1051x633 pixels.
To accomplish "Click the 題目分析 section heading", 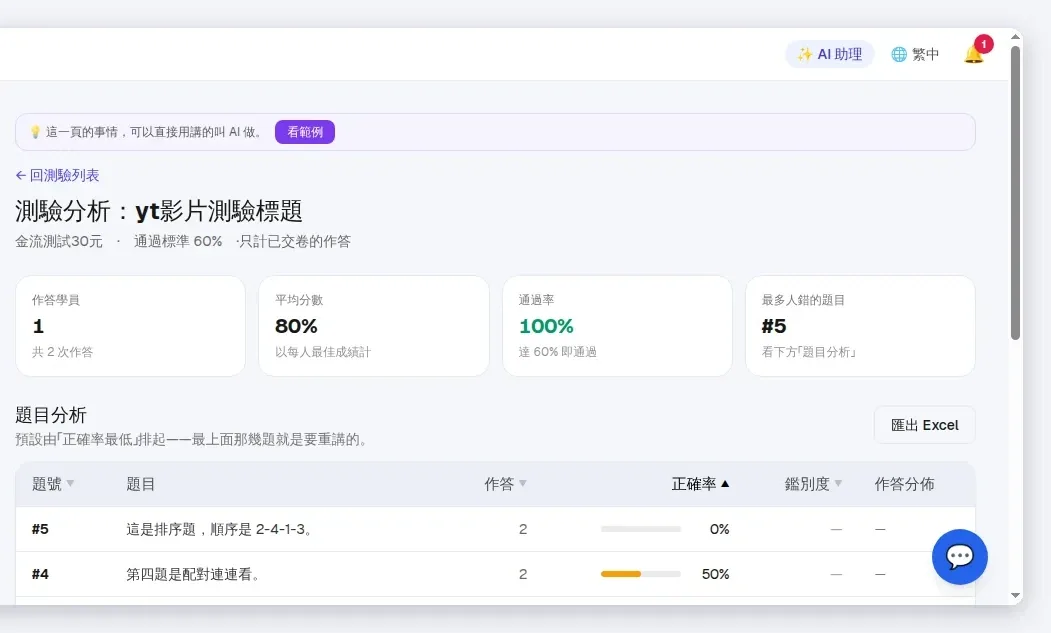I will coord(51,415).
